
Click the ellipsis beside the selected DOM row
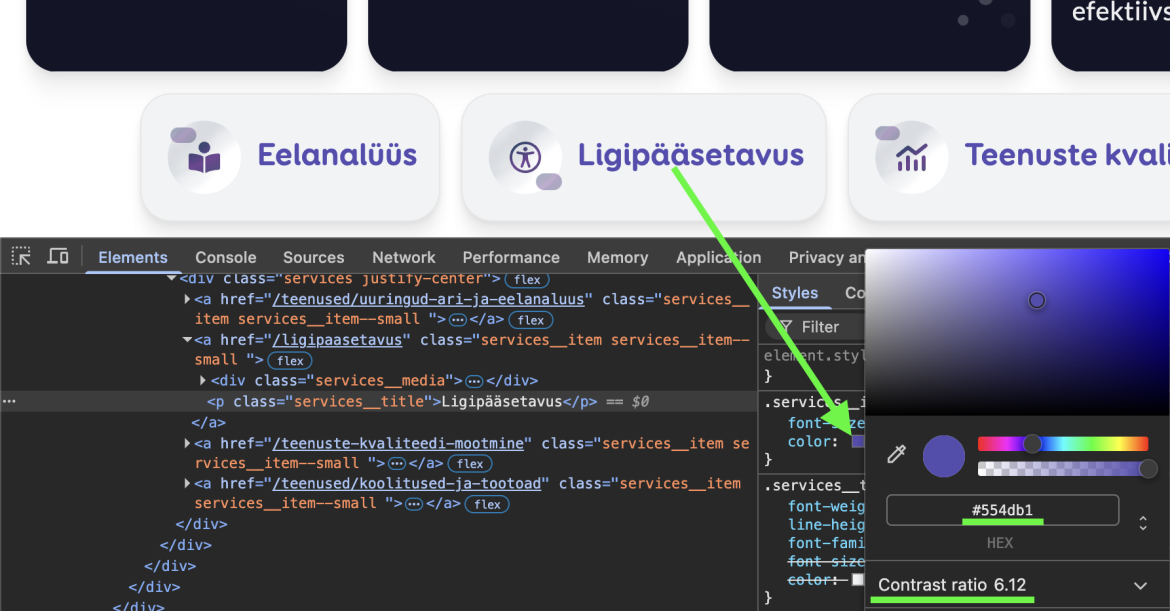(9, 401)
